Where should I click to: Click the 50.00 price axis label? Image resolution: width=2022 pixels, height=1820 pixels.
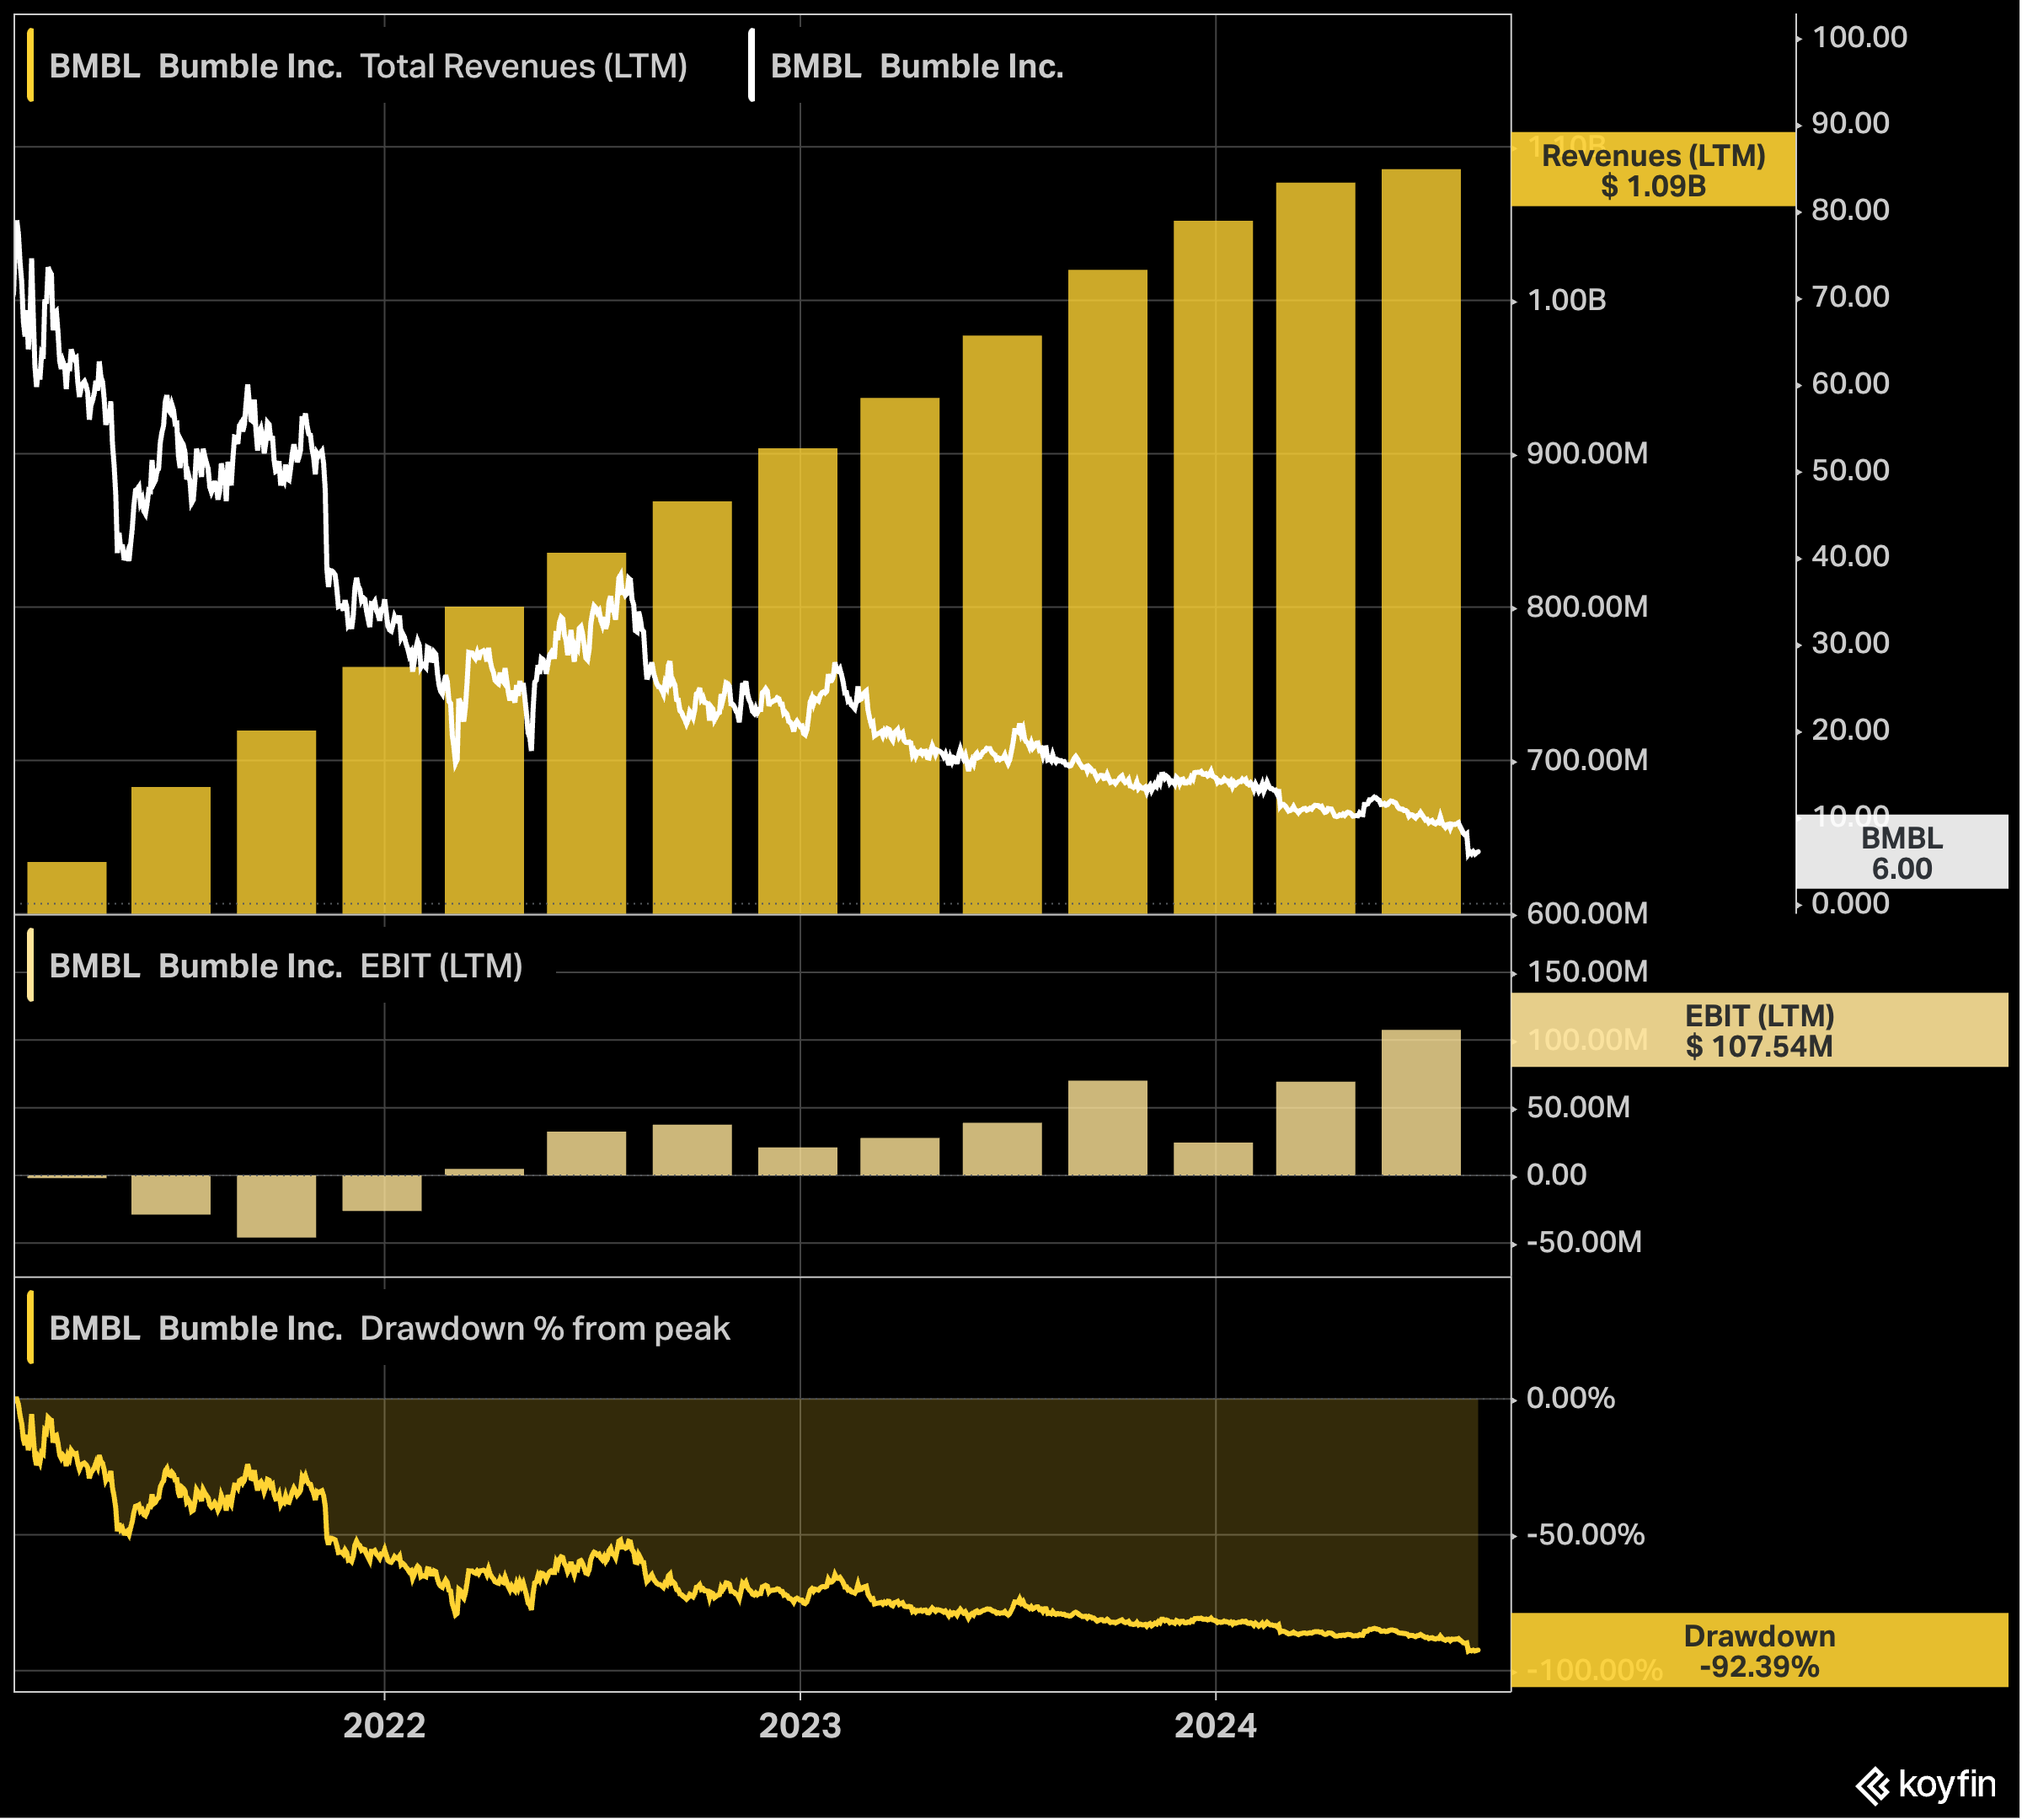(1852, 470)
